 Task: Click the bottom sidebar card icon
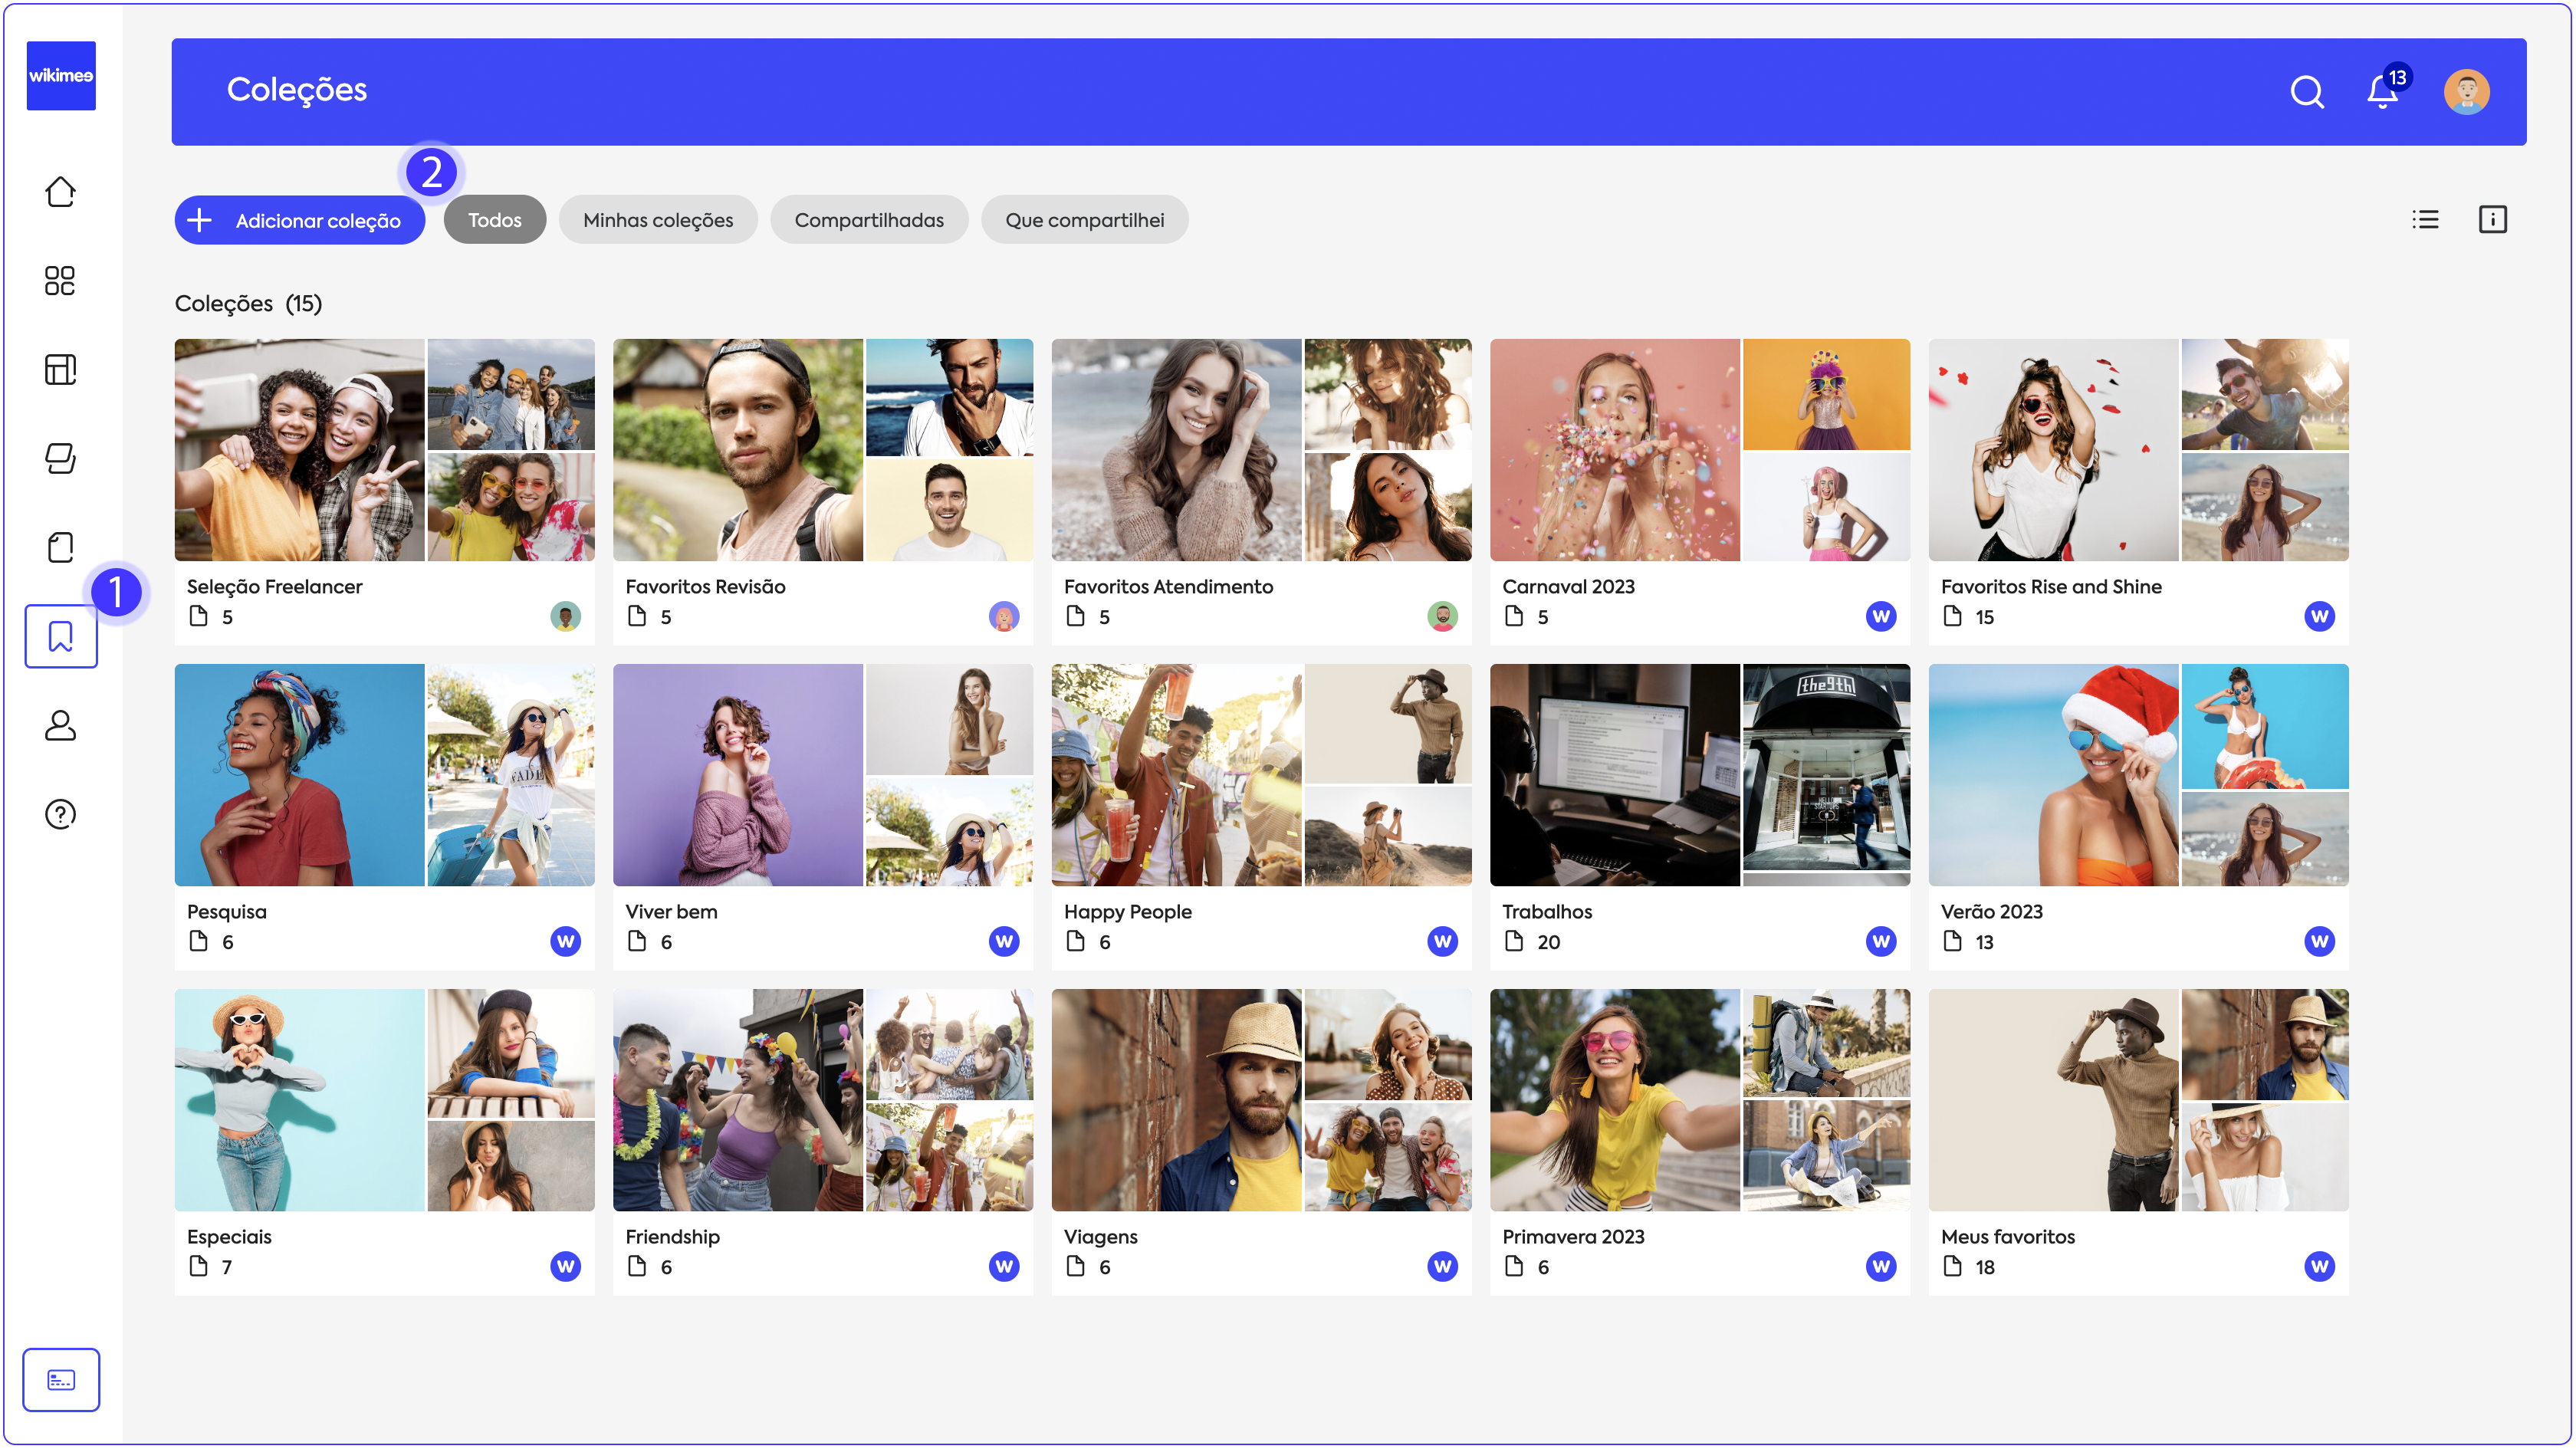pyautogui.click(x=61, y=1379)
